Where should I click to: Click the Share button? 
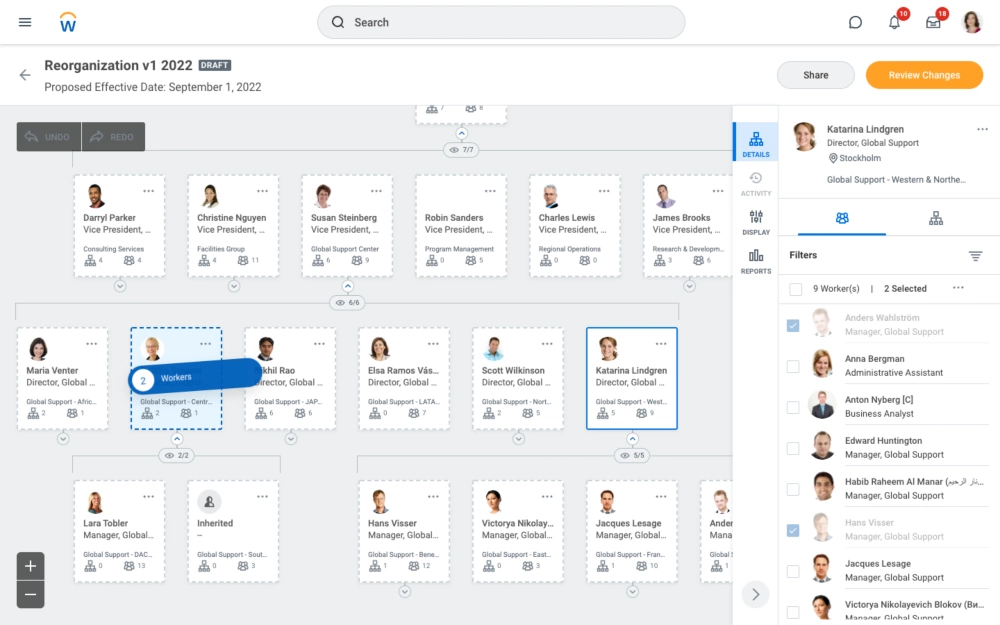tap(815, 75)
